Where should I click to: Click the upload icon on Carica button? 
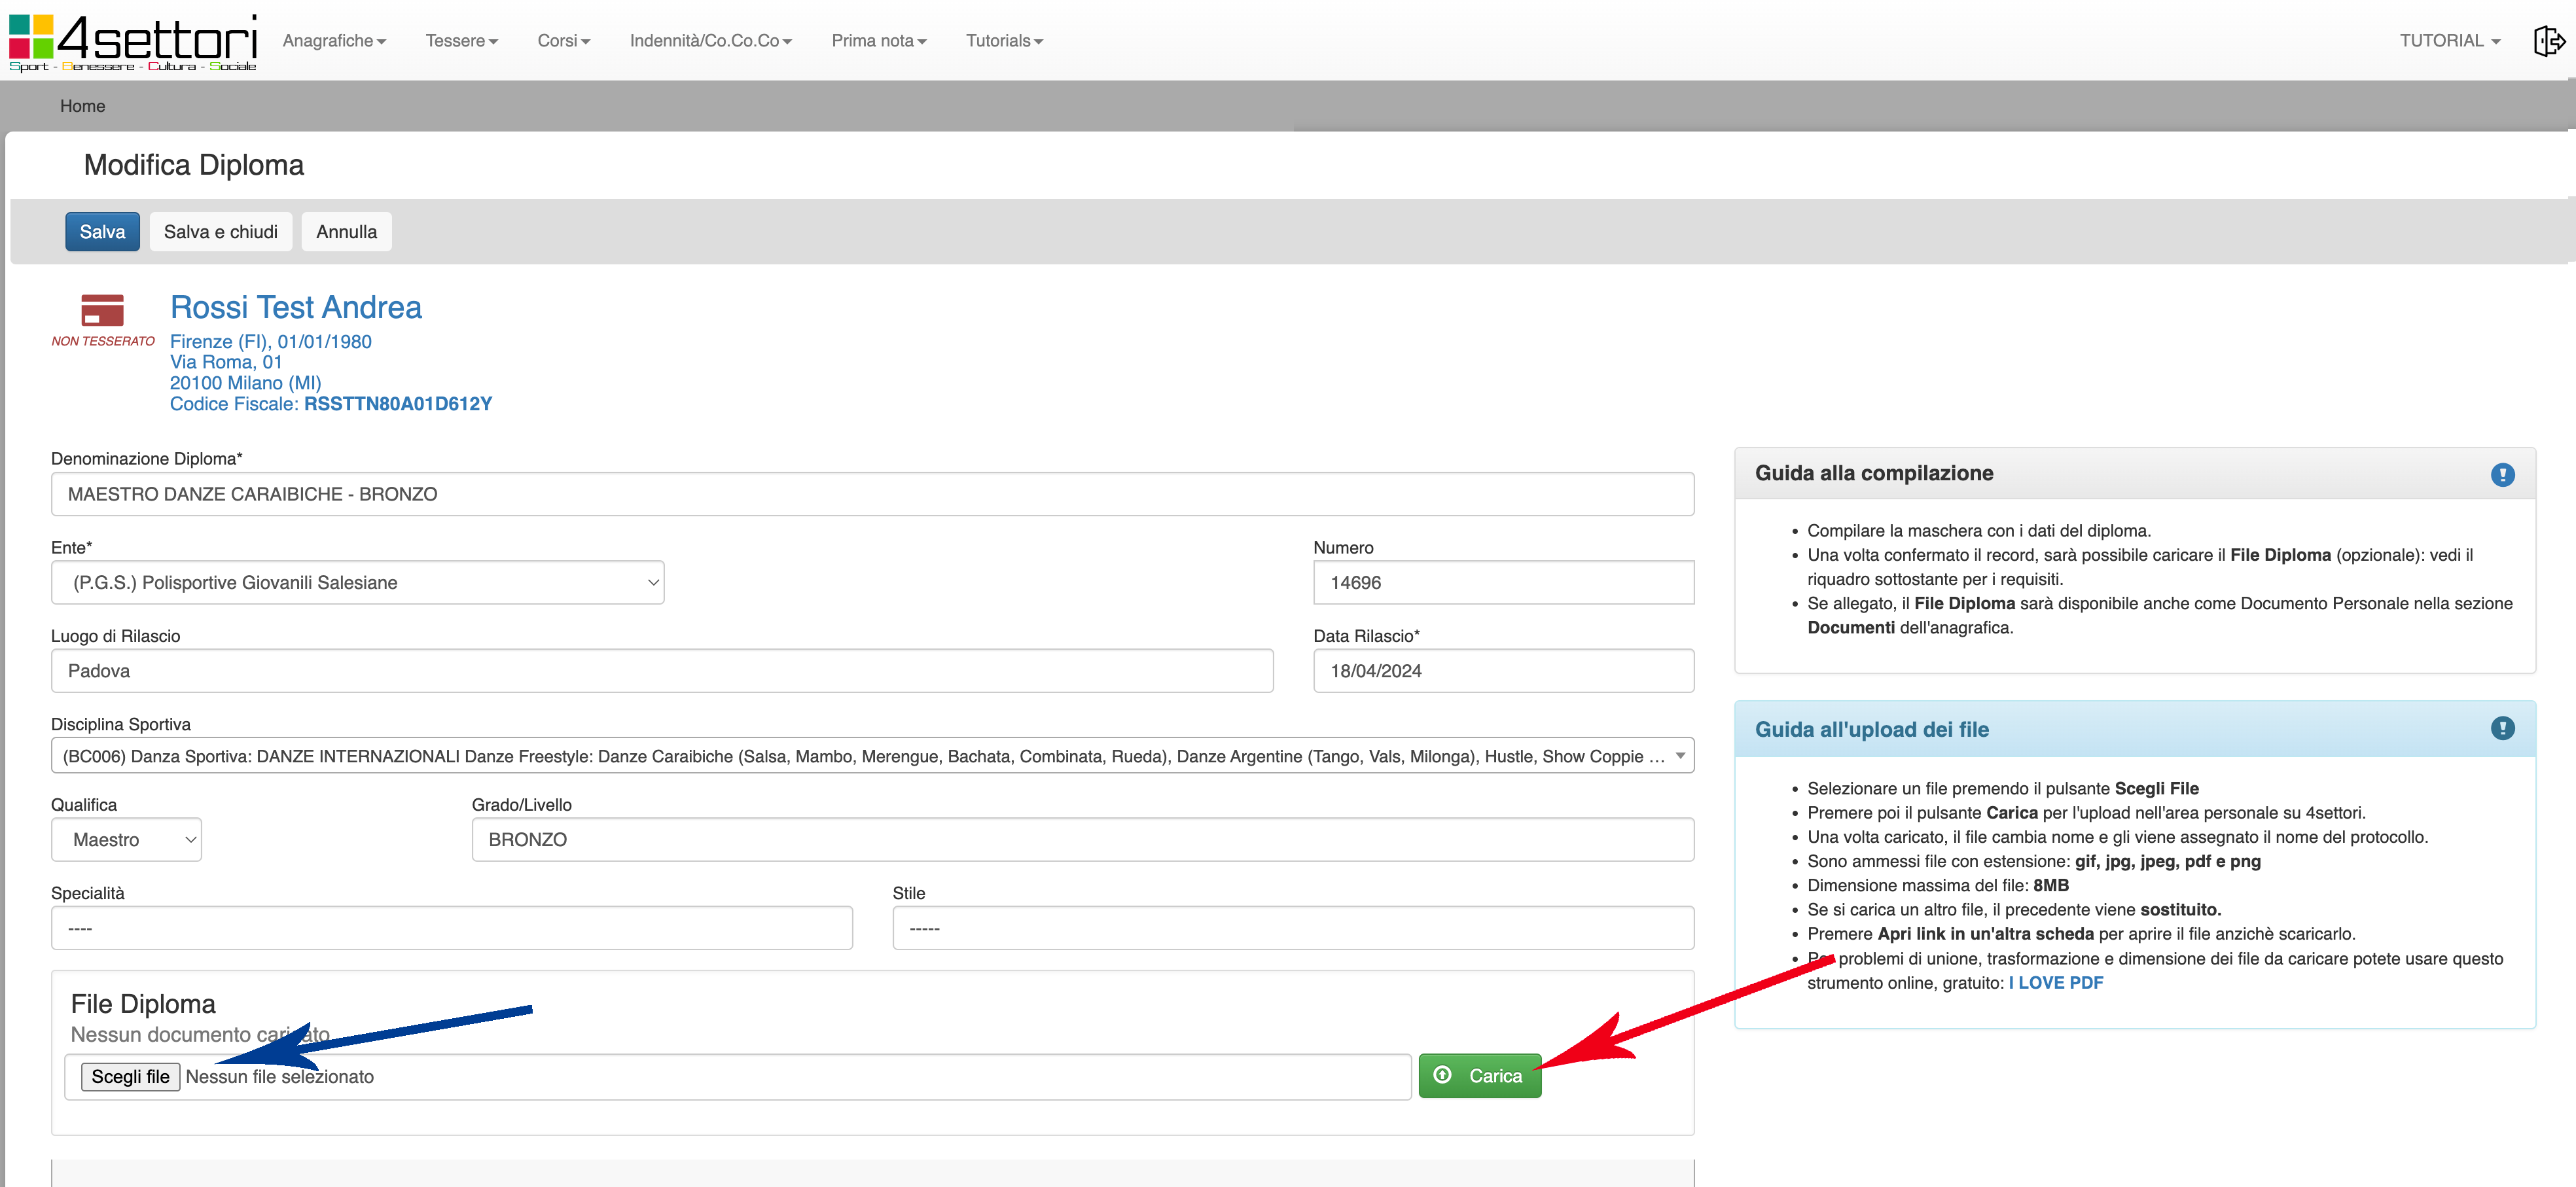(1442, 1075)
